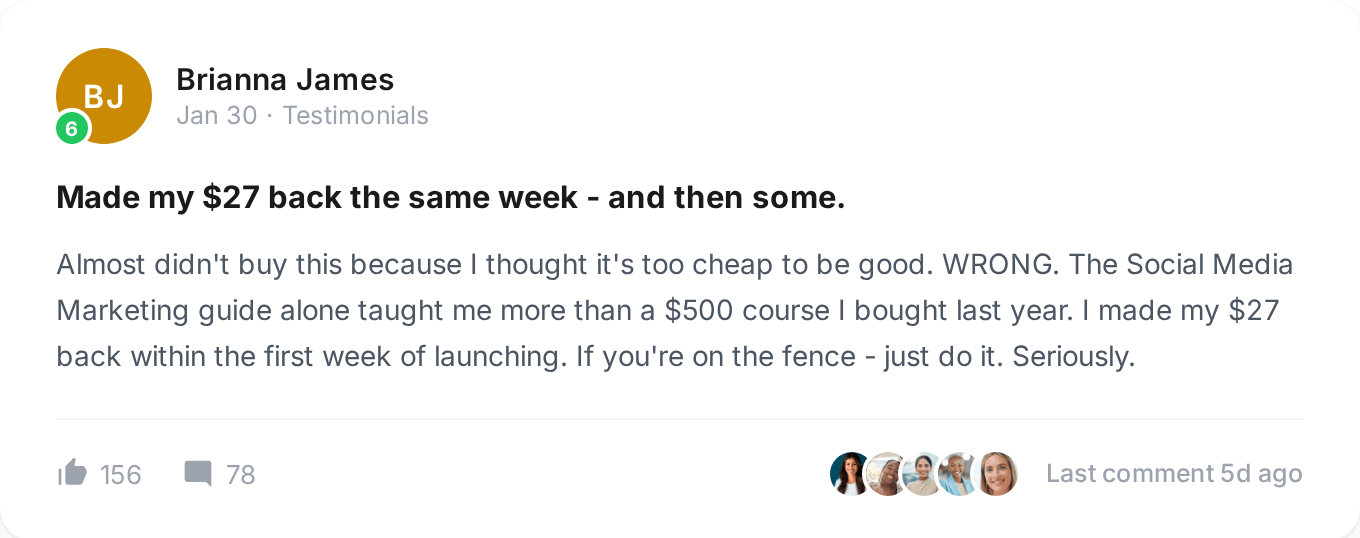1360x538 pixels.
Task: Open comments via the speech bubble icon
Action: click(x=198, y=473)
